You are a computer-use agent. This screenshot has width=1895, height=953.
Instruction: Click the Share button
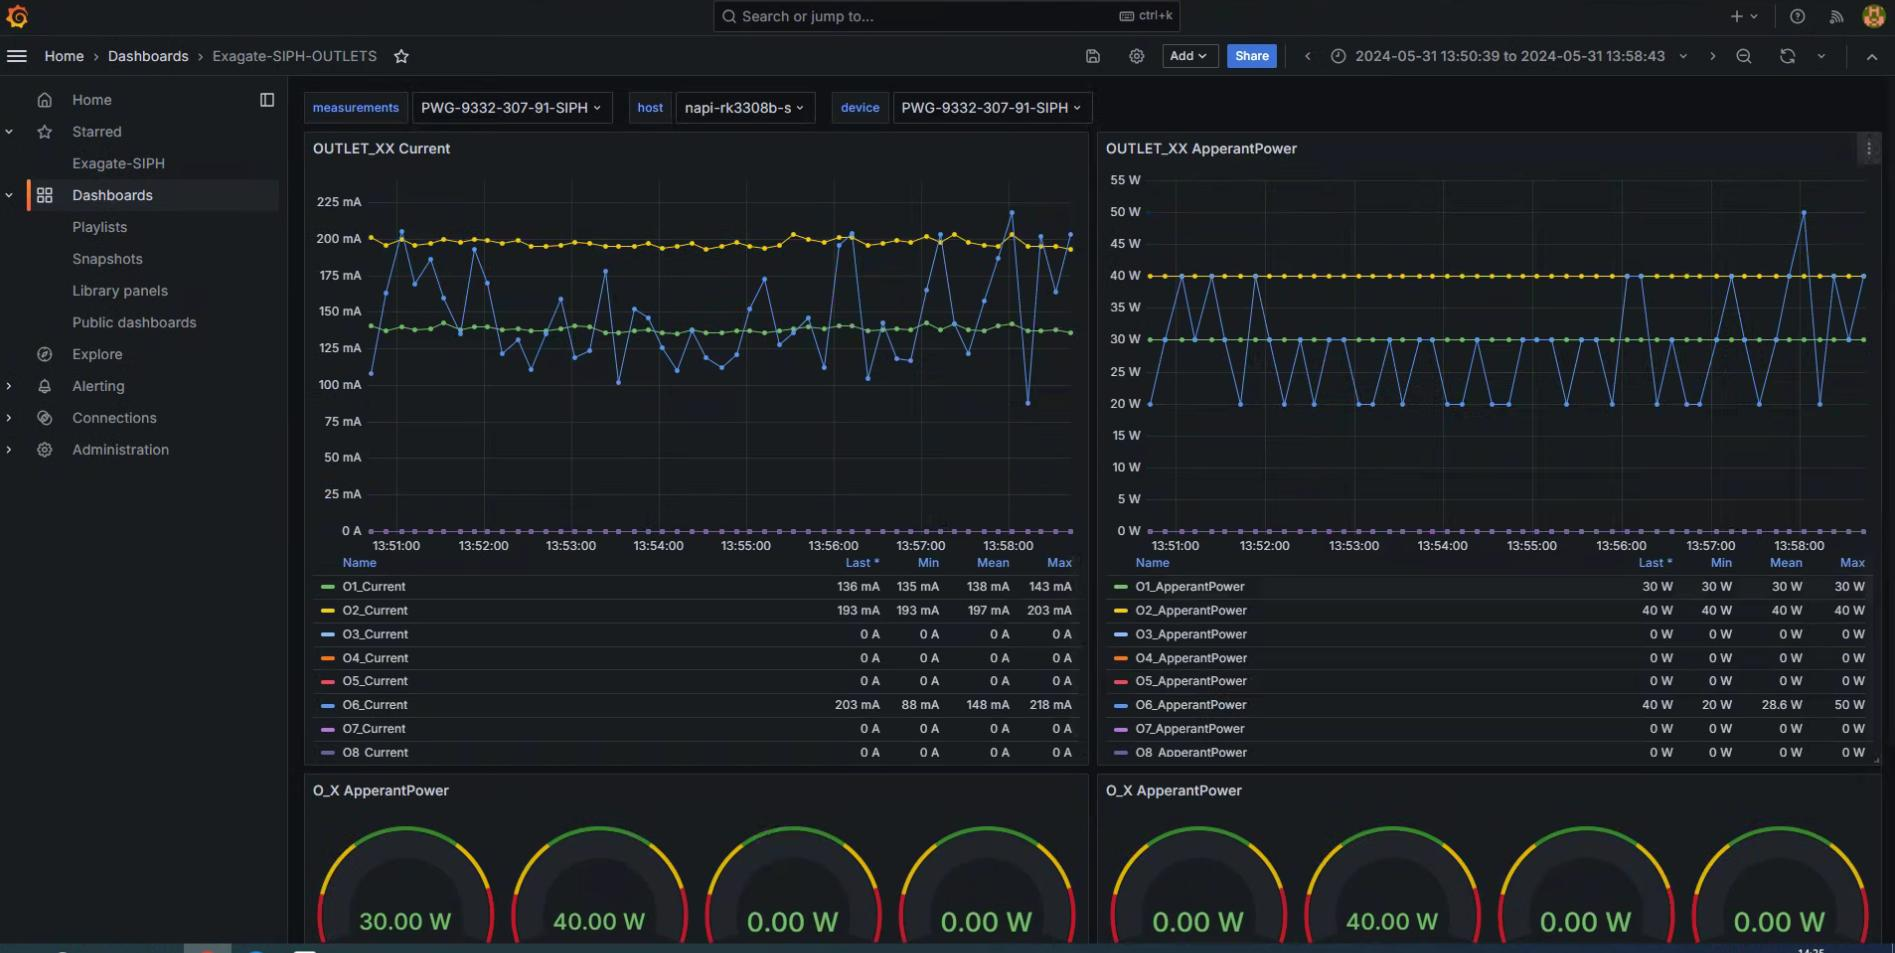pos(1251,57)
